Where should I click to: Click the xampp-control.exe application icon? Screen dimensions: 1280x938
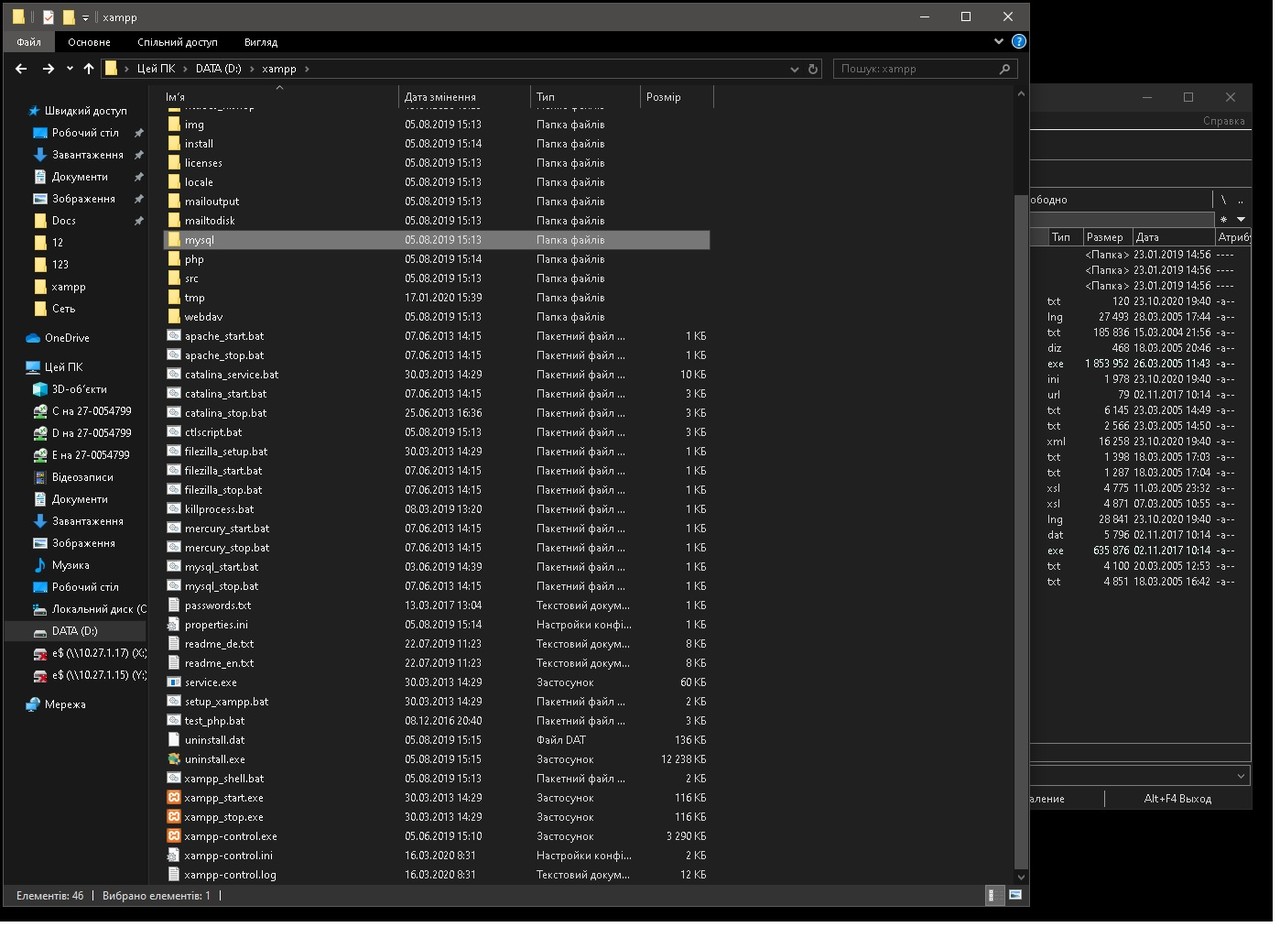click(x=173, y=836)
